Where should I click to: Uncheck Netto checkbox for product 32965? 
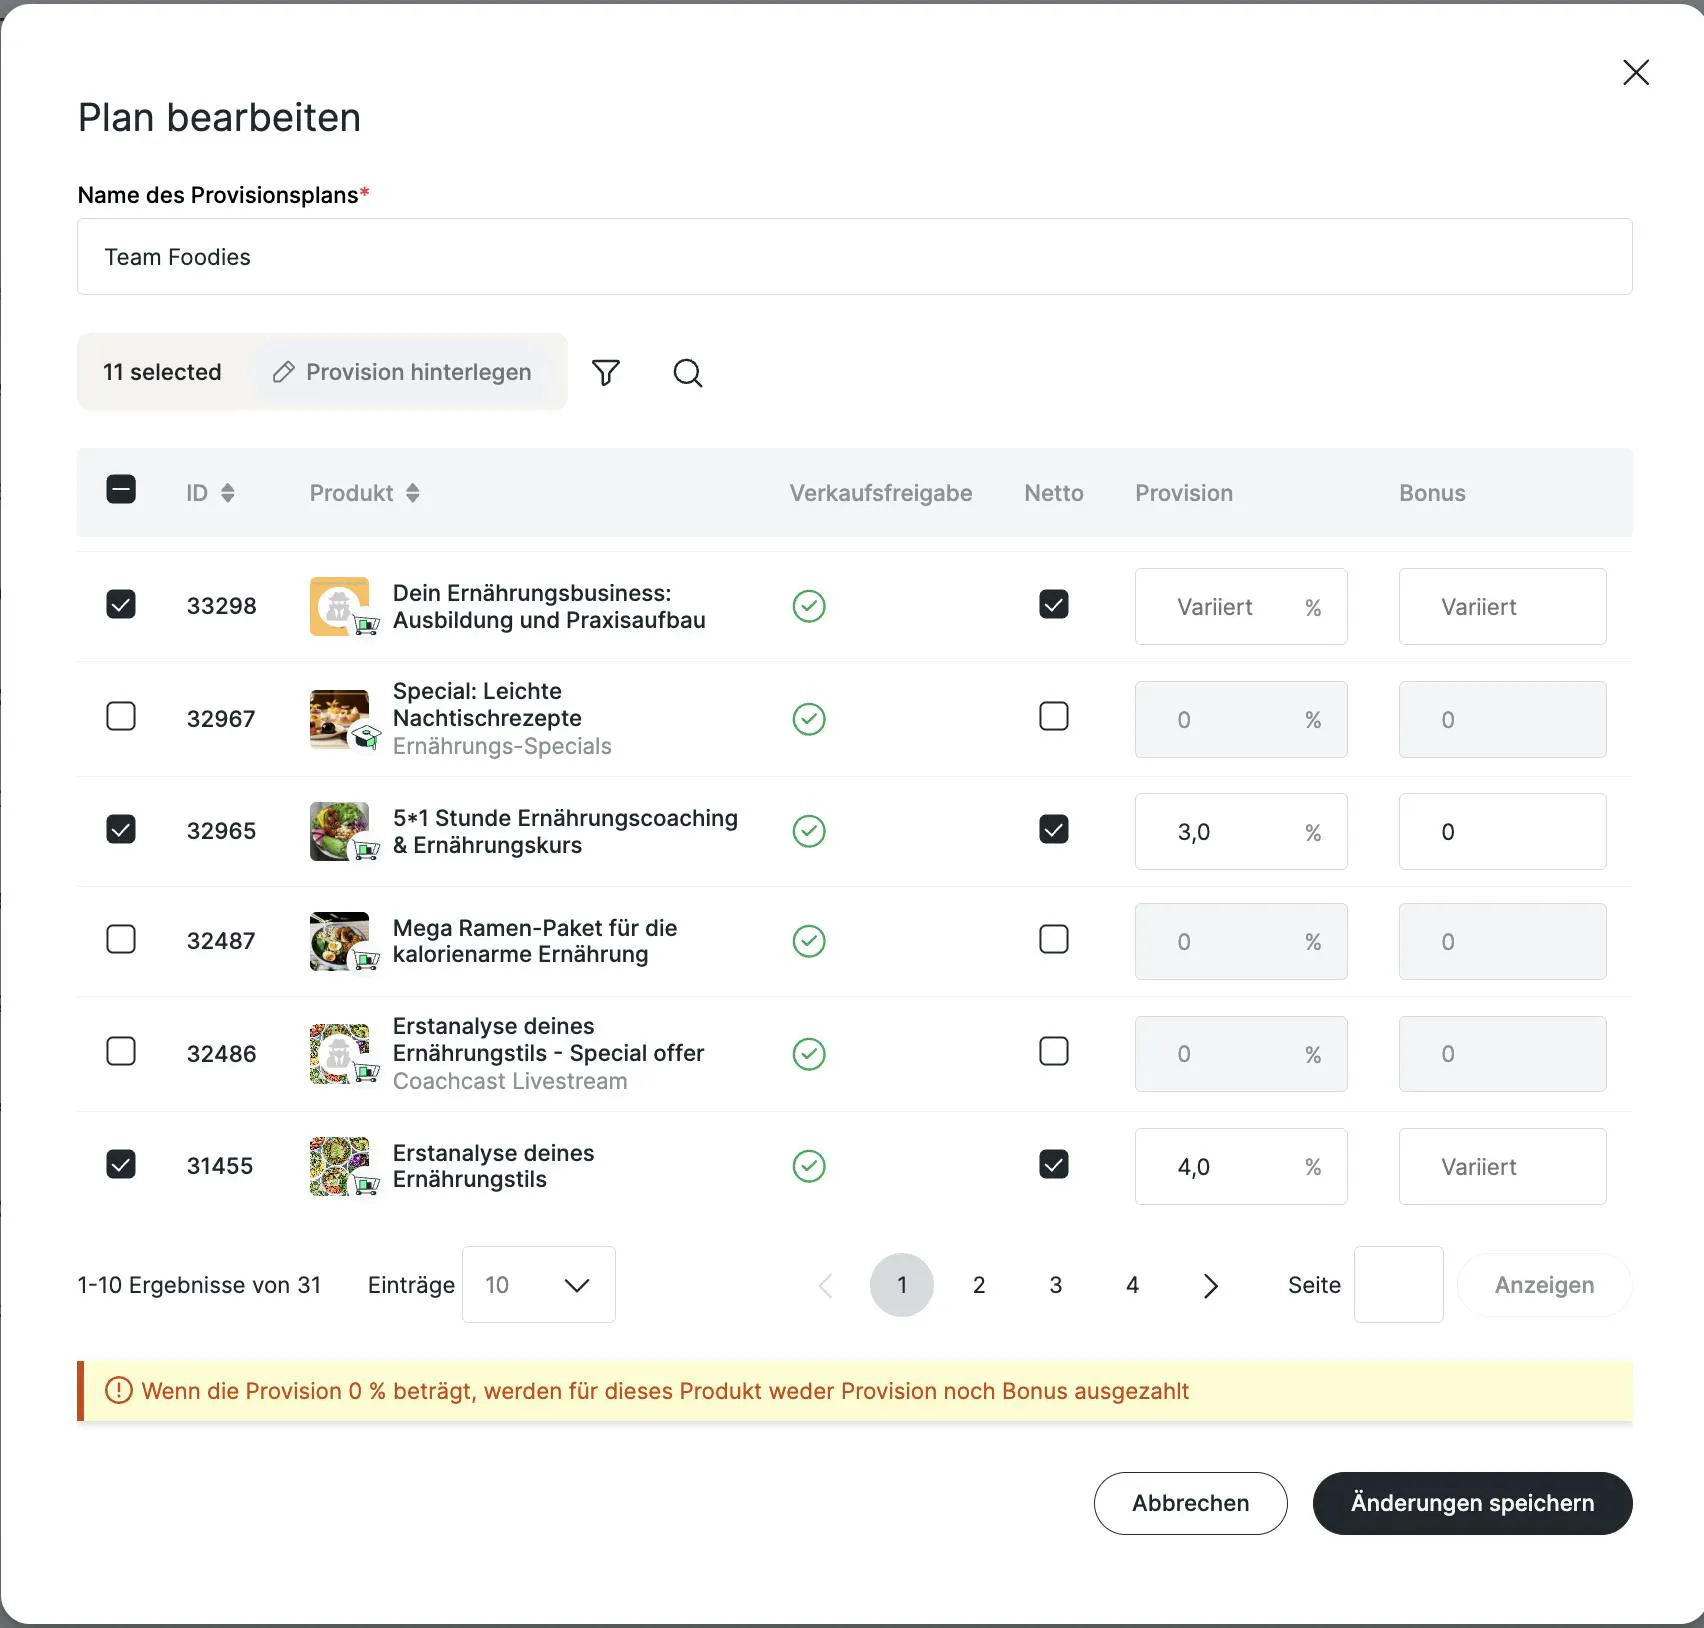click(x=1054, y=830)
